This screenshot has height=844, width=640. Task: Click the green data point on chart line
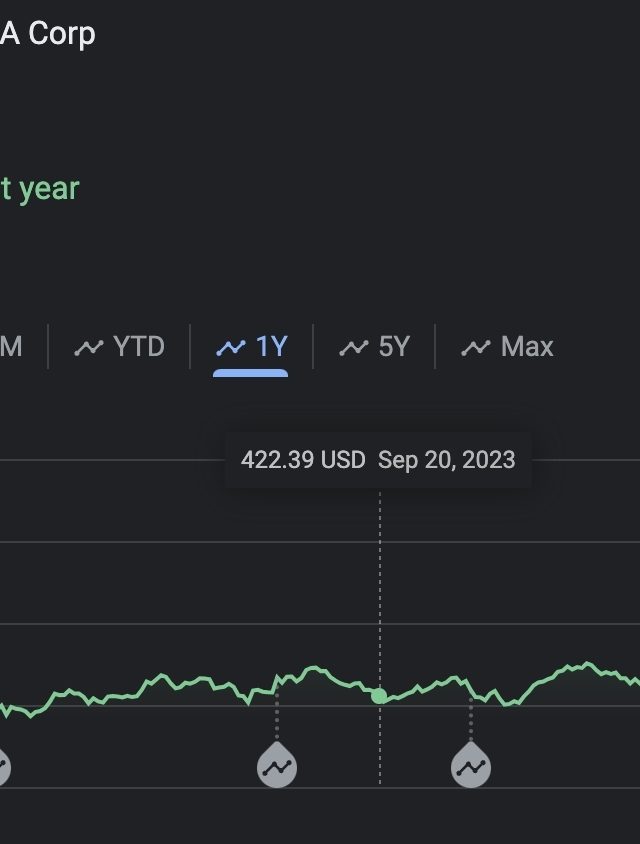pos(379,696)
